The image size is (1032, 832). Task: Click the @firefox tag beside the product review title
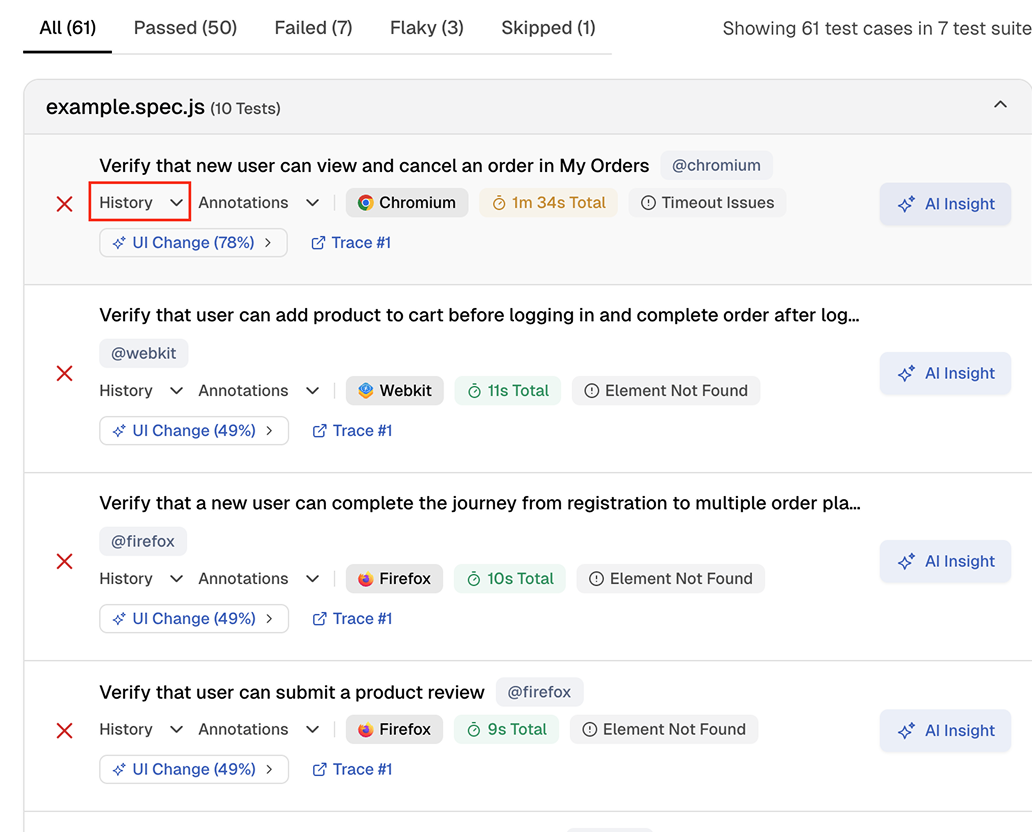tap(539, 692)
